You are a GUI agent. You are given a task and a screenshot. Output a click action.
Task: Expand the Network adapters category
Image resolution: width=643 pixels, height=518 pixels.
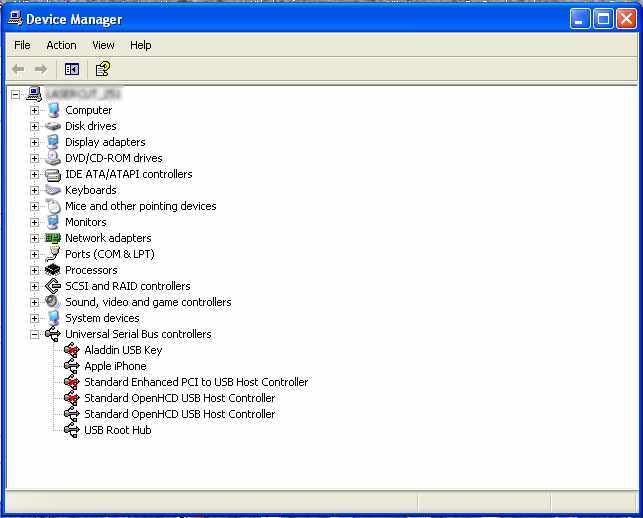coord(34,239)
